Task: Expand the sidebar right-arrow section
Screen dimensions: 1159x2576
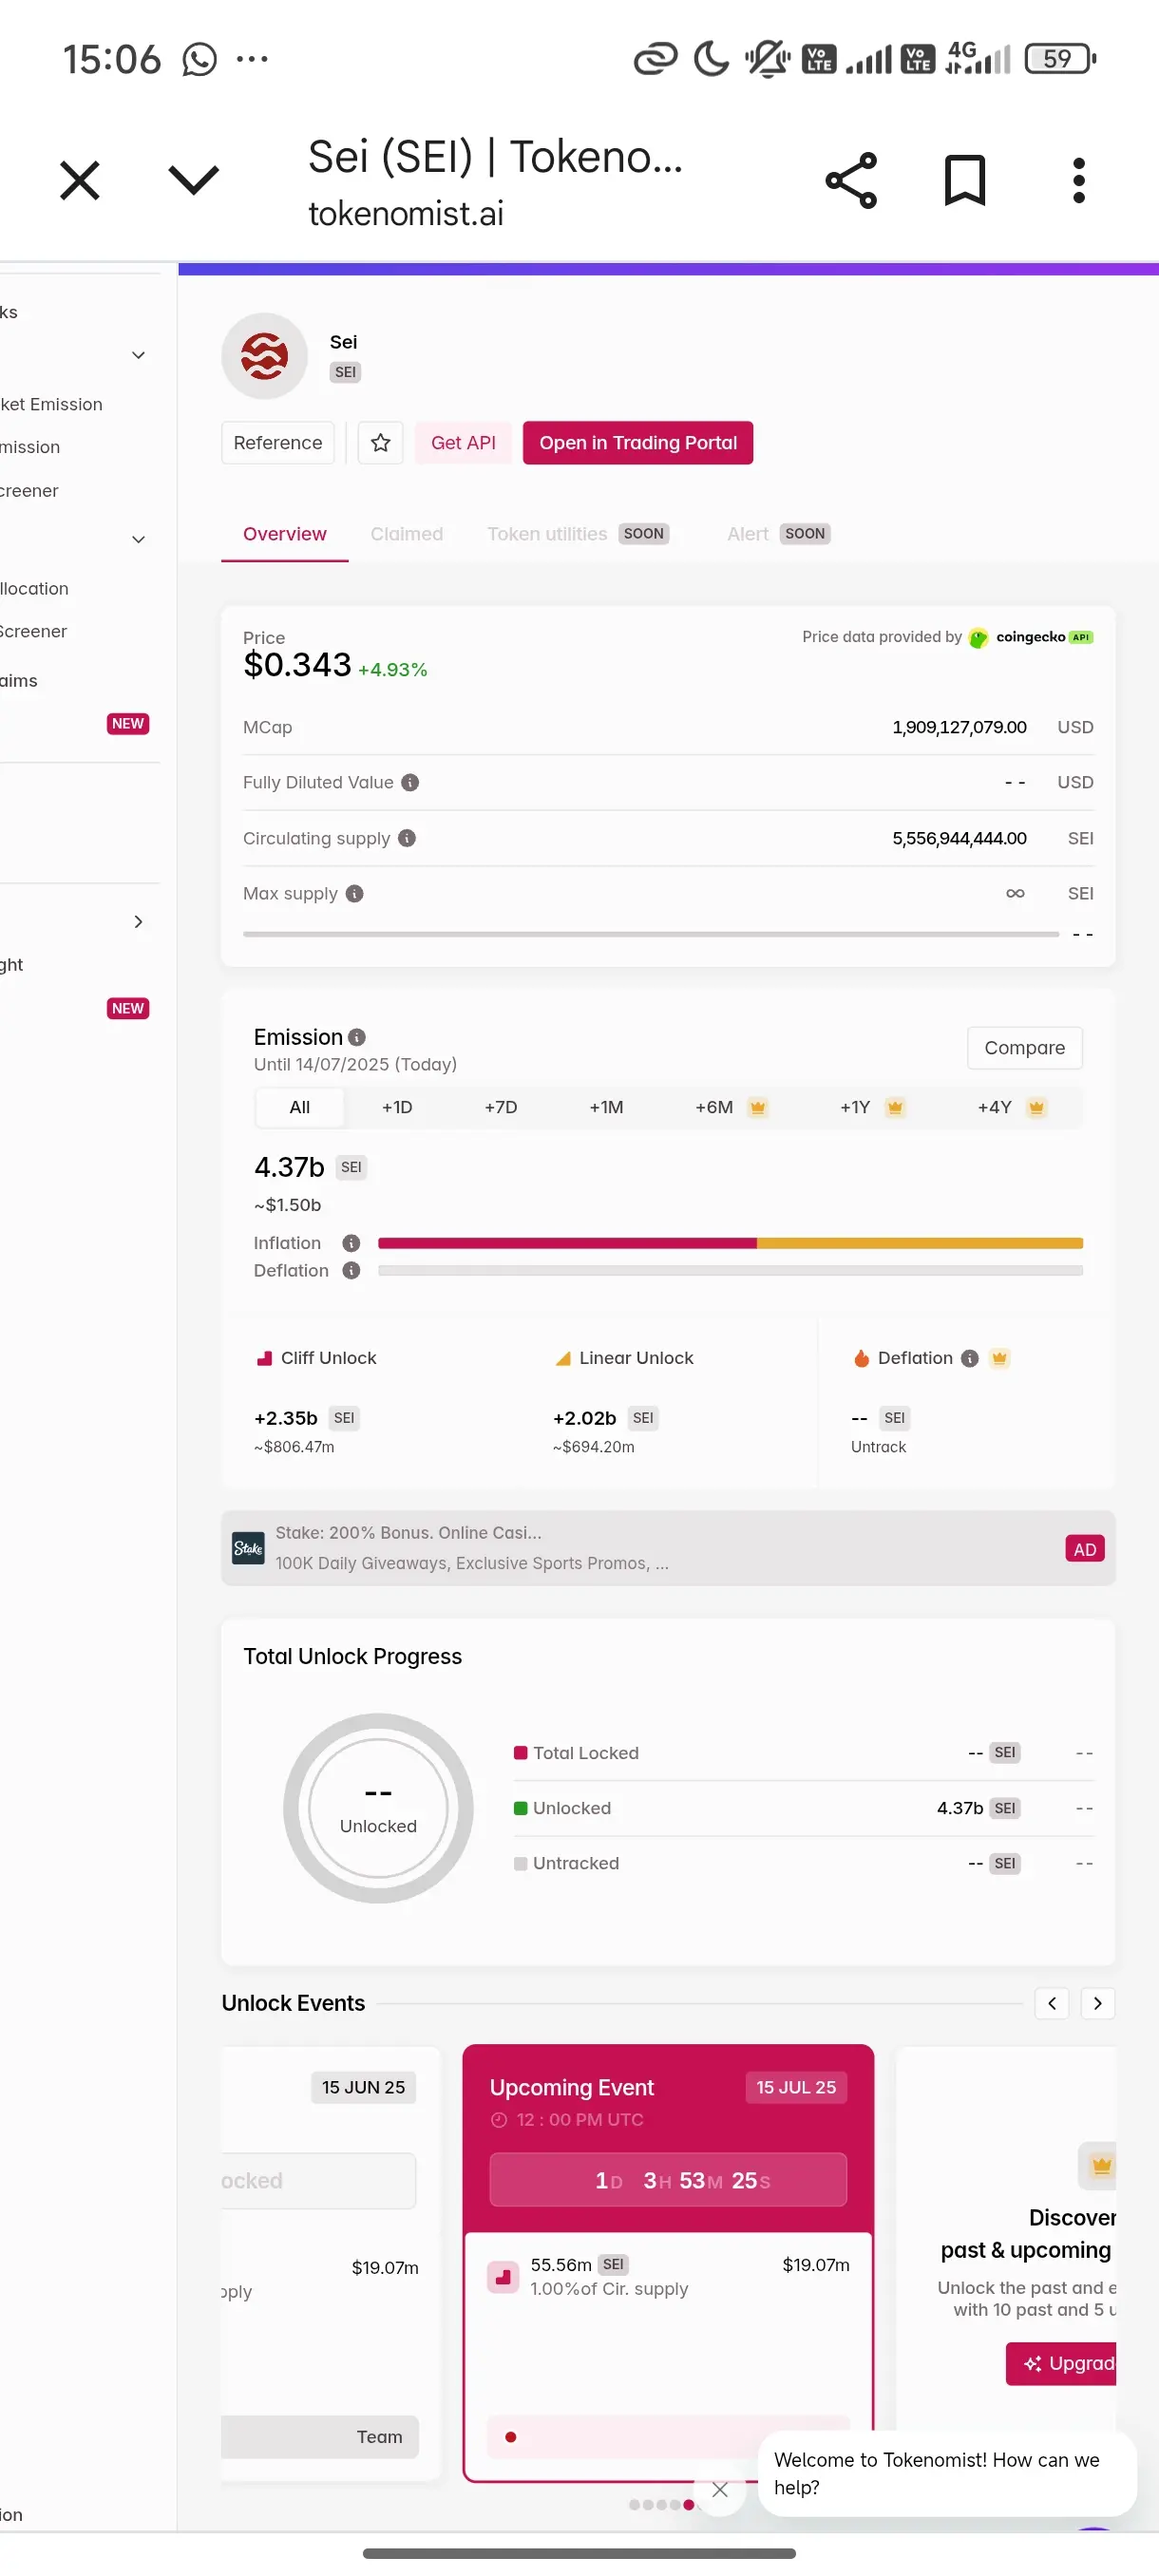Action: 139,922
